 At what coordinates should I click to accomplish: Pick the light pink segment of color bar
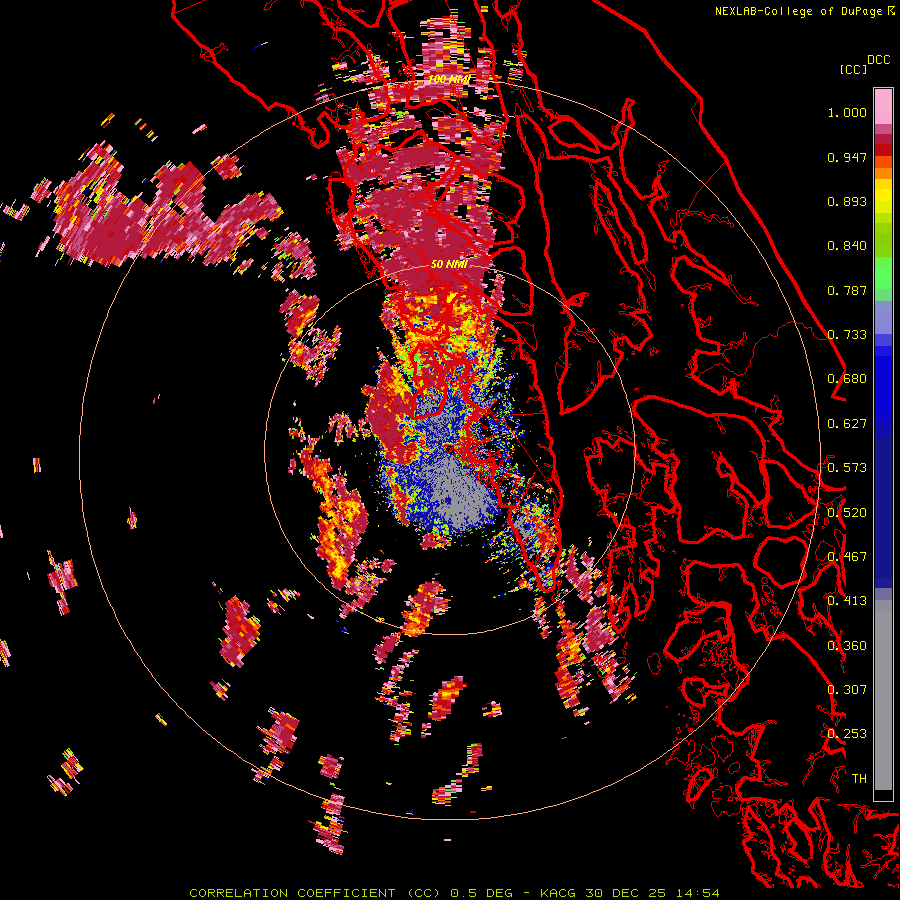(883, 106)
